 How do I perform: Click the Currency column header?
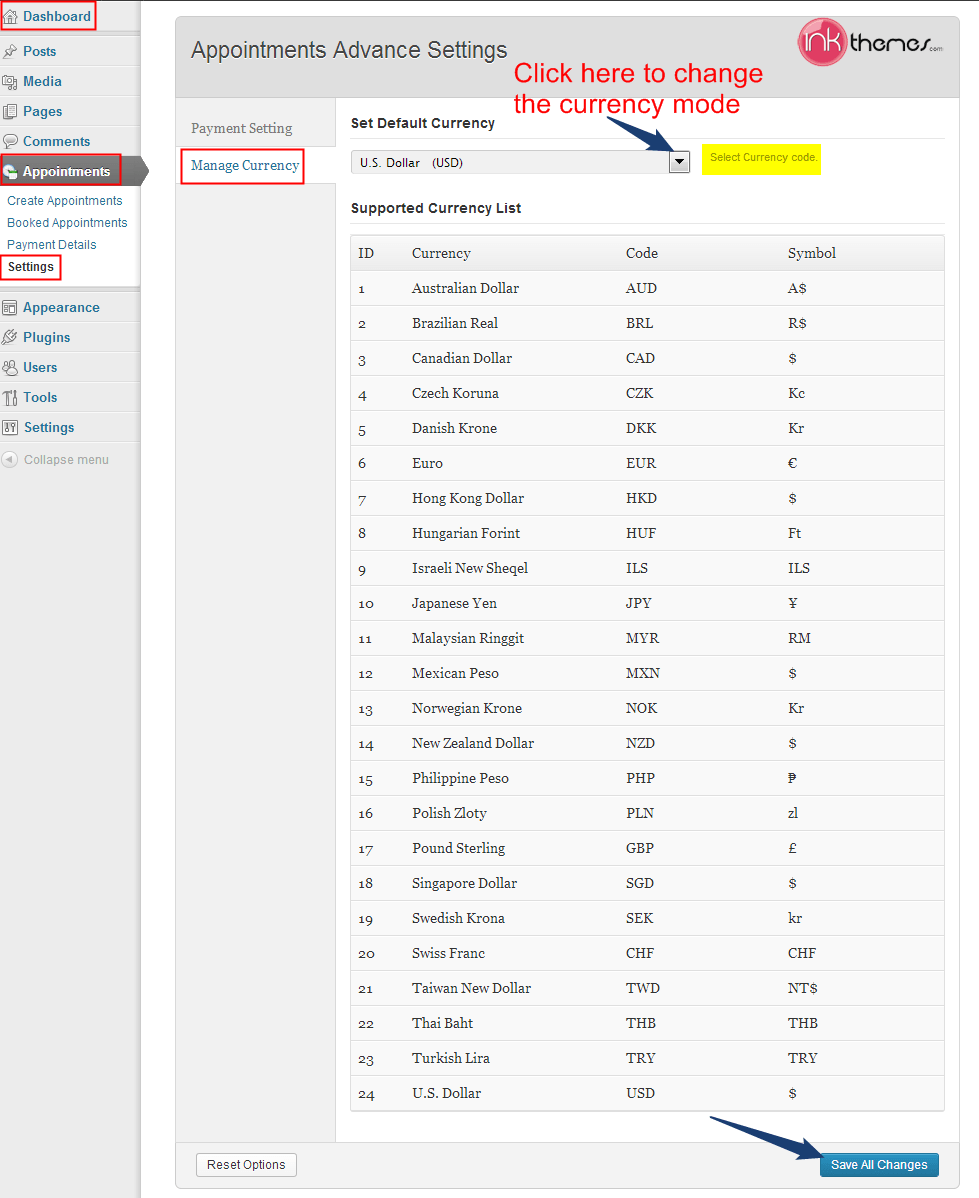click(441, 254)
